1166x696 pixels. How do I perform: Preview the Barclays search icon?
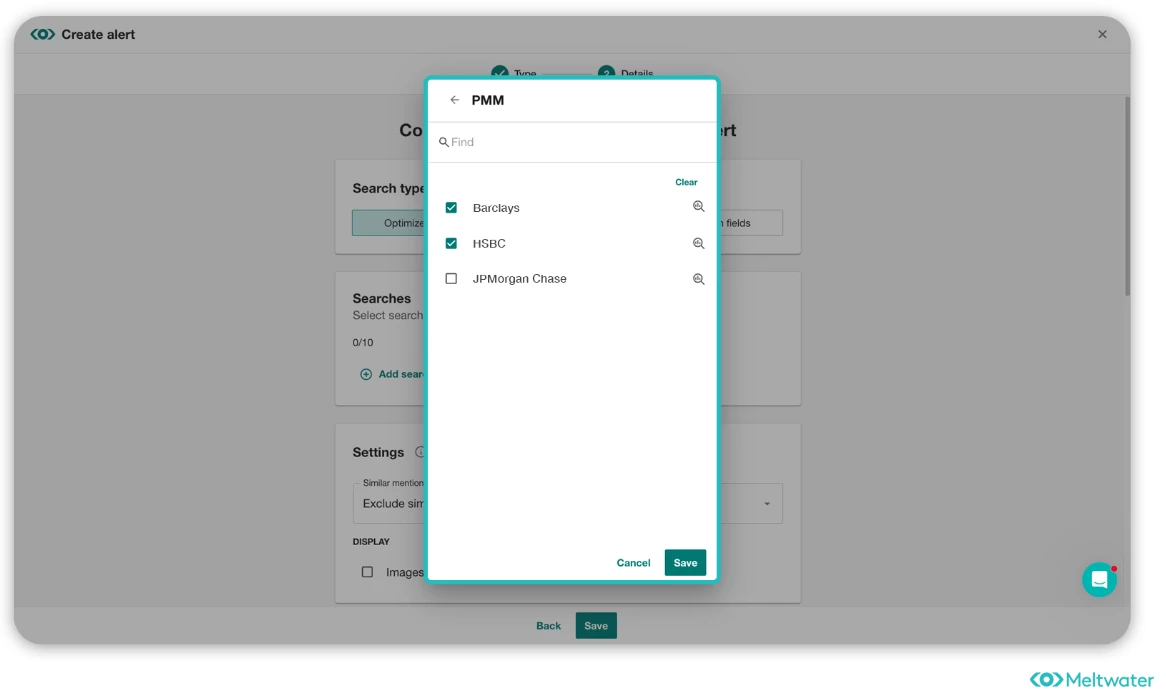tap(698, 207)
